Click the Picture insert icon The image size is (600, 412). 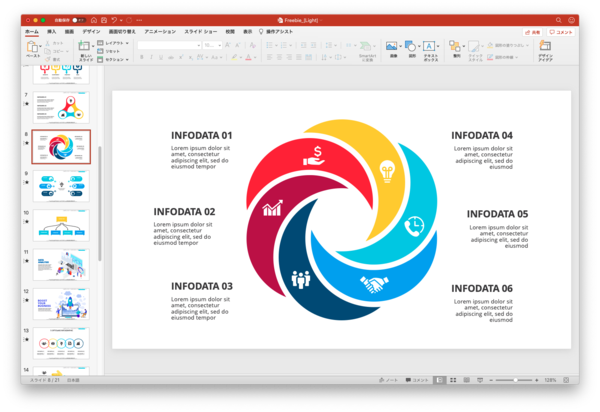[392, 47]
